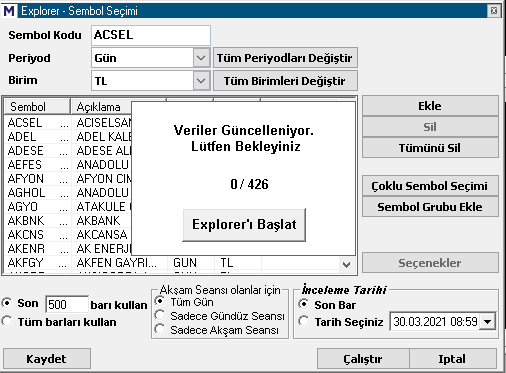Screen dimensions: 506x373
Task: Click the bar count field showing 500
Action: point(67,304)
